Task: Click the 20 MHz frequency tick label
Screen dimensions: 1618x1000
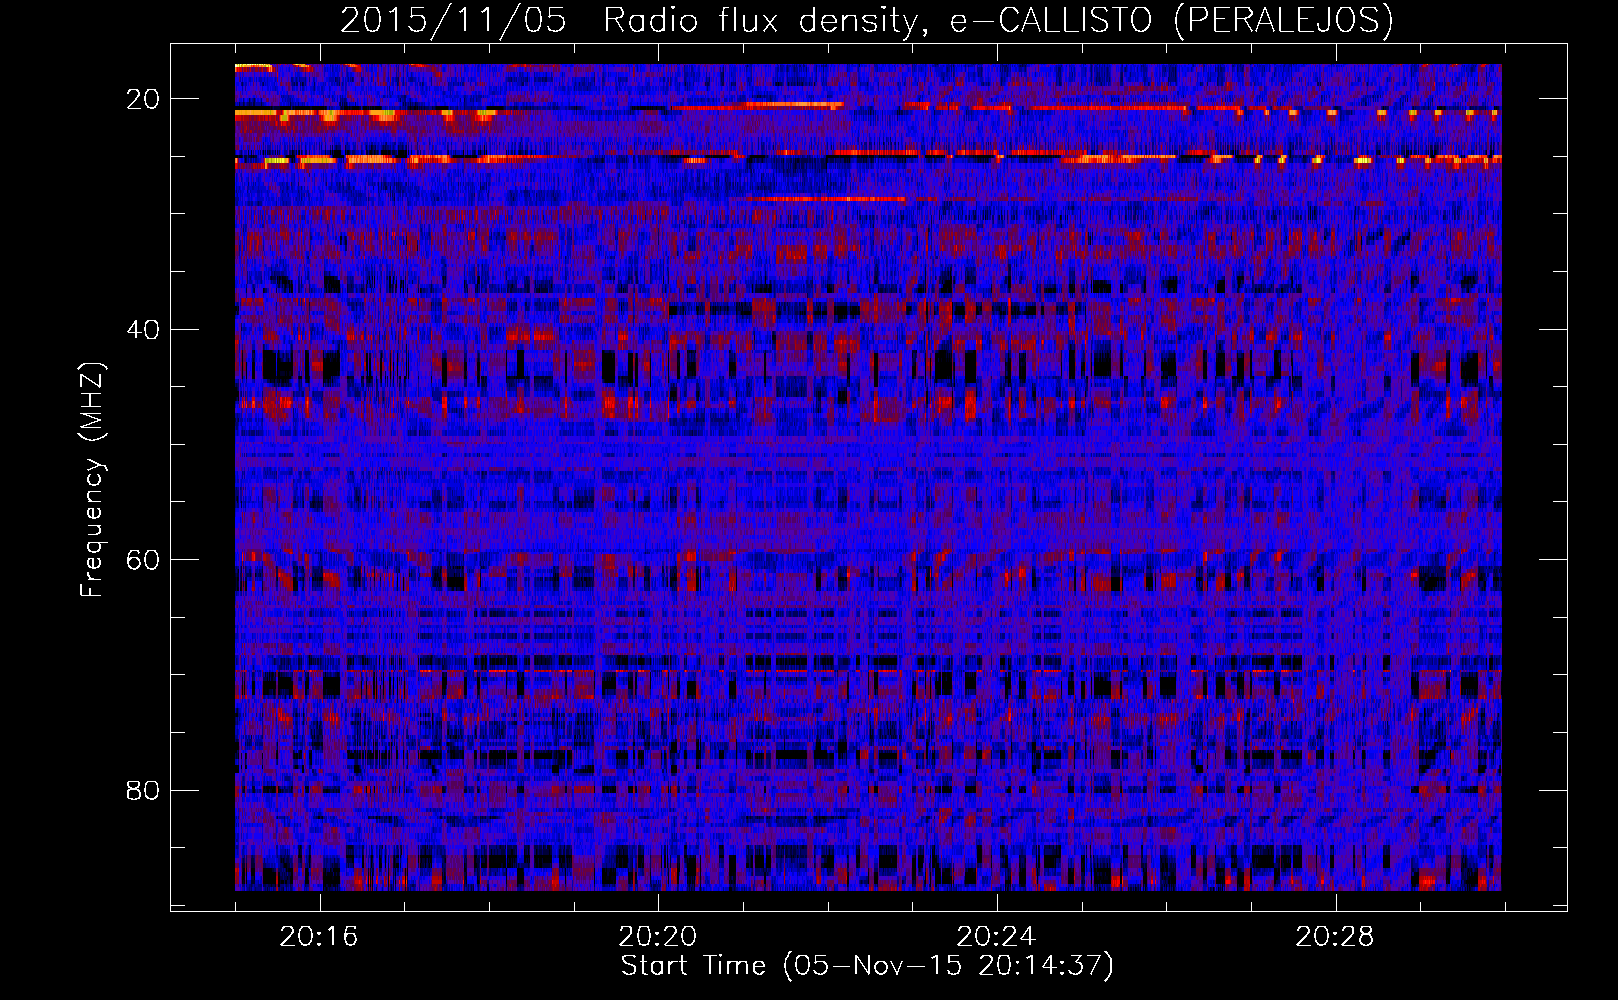Action: pos(144,99)
